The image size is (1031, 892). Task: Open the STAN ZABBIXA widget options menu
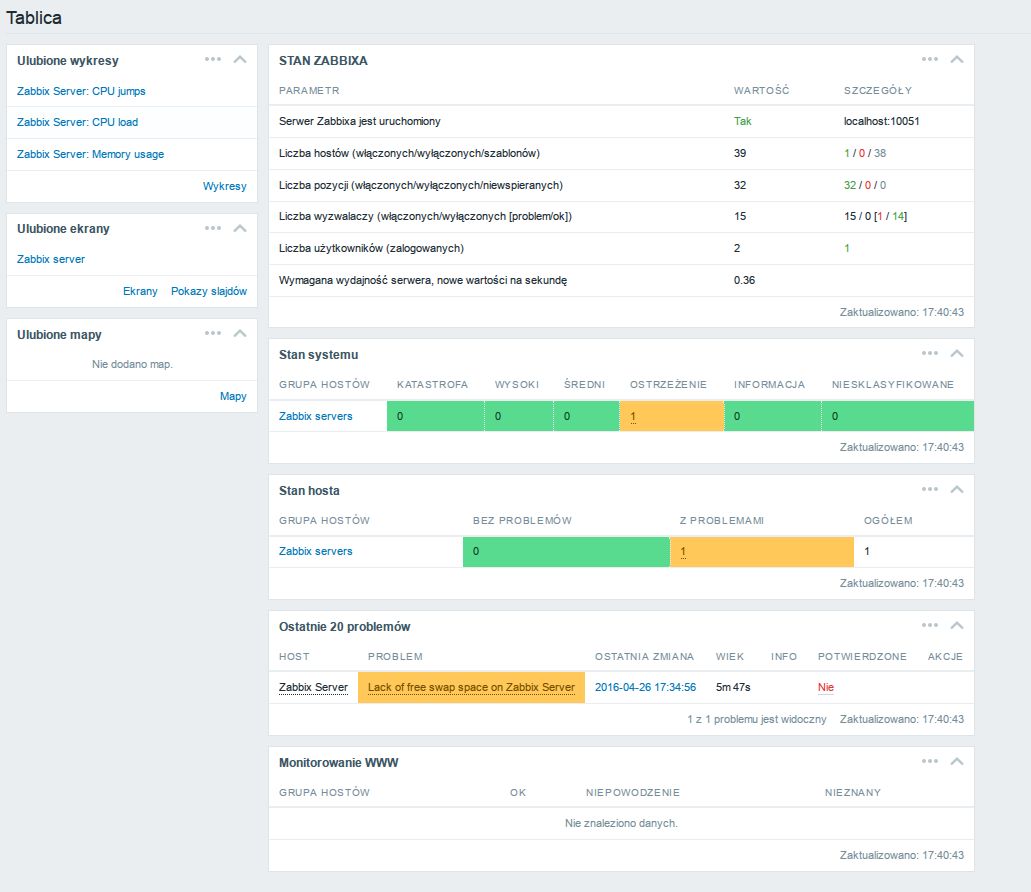(930, 59)
